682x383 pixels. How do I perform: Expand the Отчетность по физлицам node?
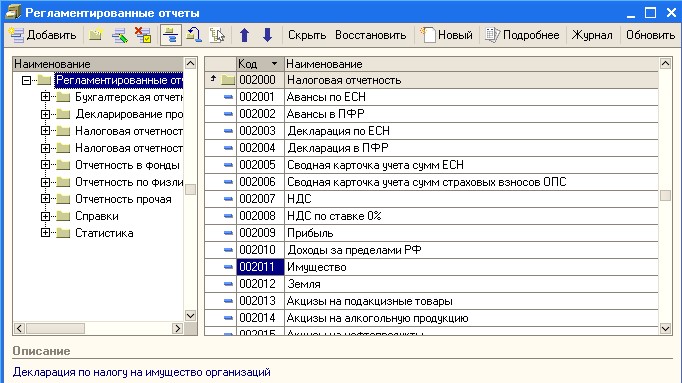coord(46,182)
